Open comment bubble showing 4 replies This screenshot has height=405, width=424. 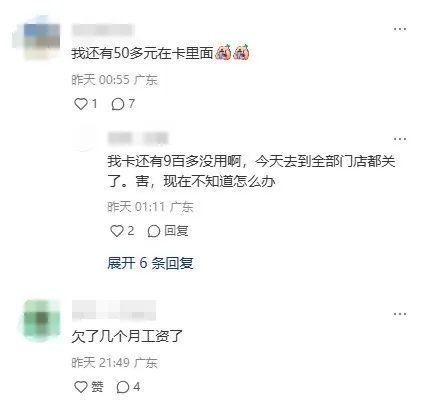[x=128, y=387]
